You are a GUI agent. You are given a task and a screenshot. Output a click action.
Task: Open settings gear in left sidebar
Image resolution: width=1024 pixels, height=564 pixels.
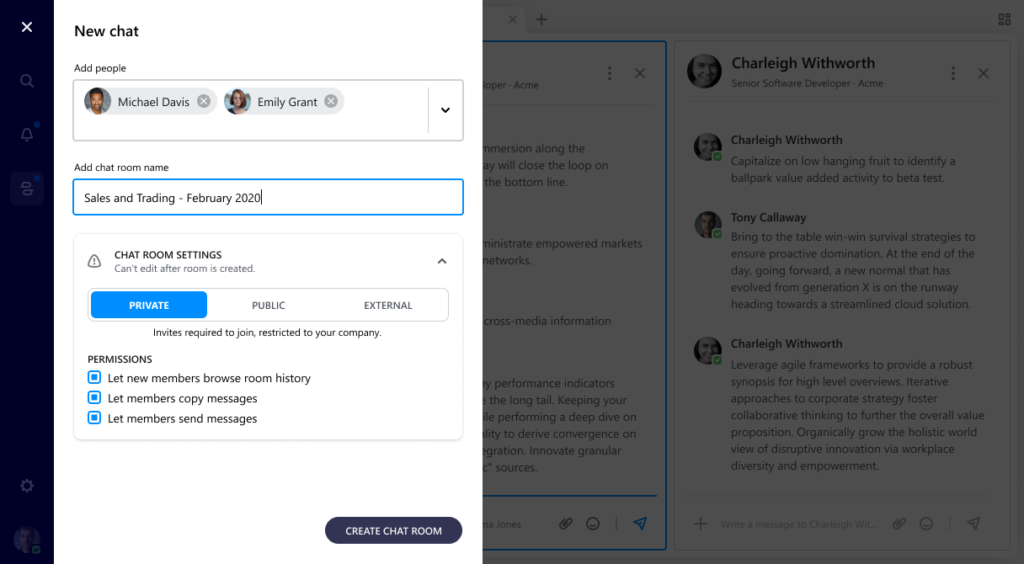point(27,486)
